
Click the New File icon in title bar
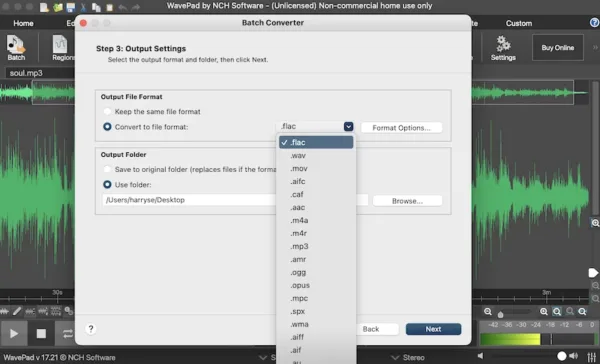click(44, 7)
